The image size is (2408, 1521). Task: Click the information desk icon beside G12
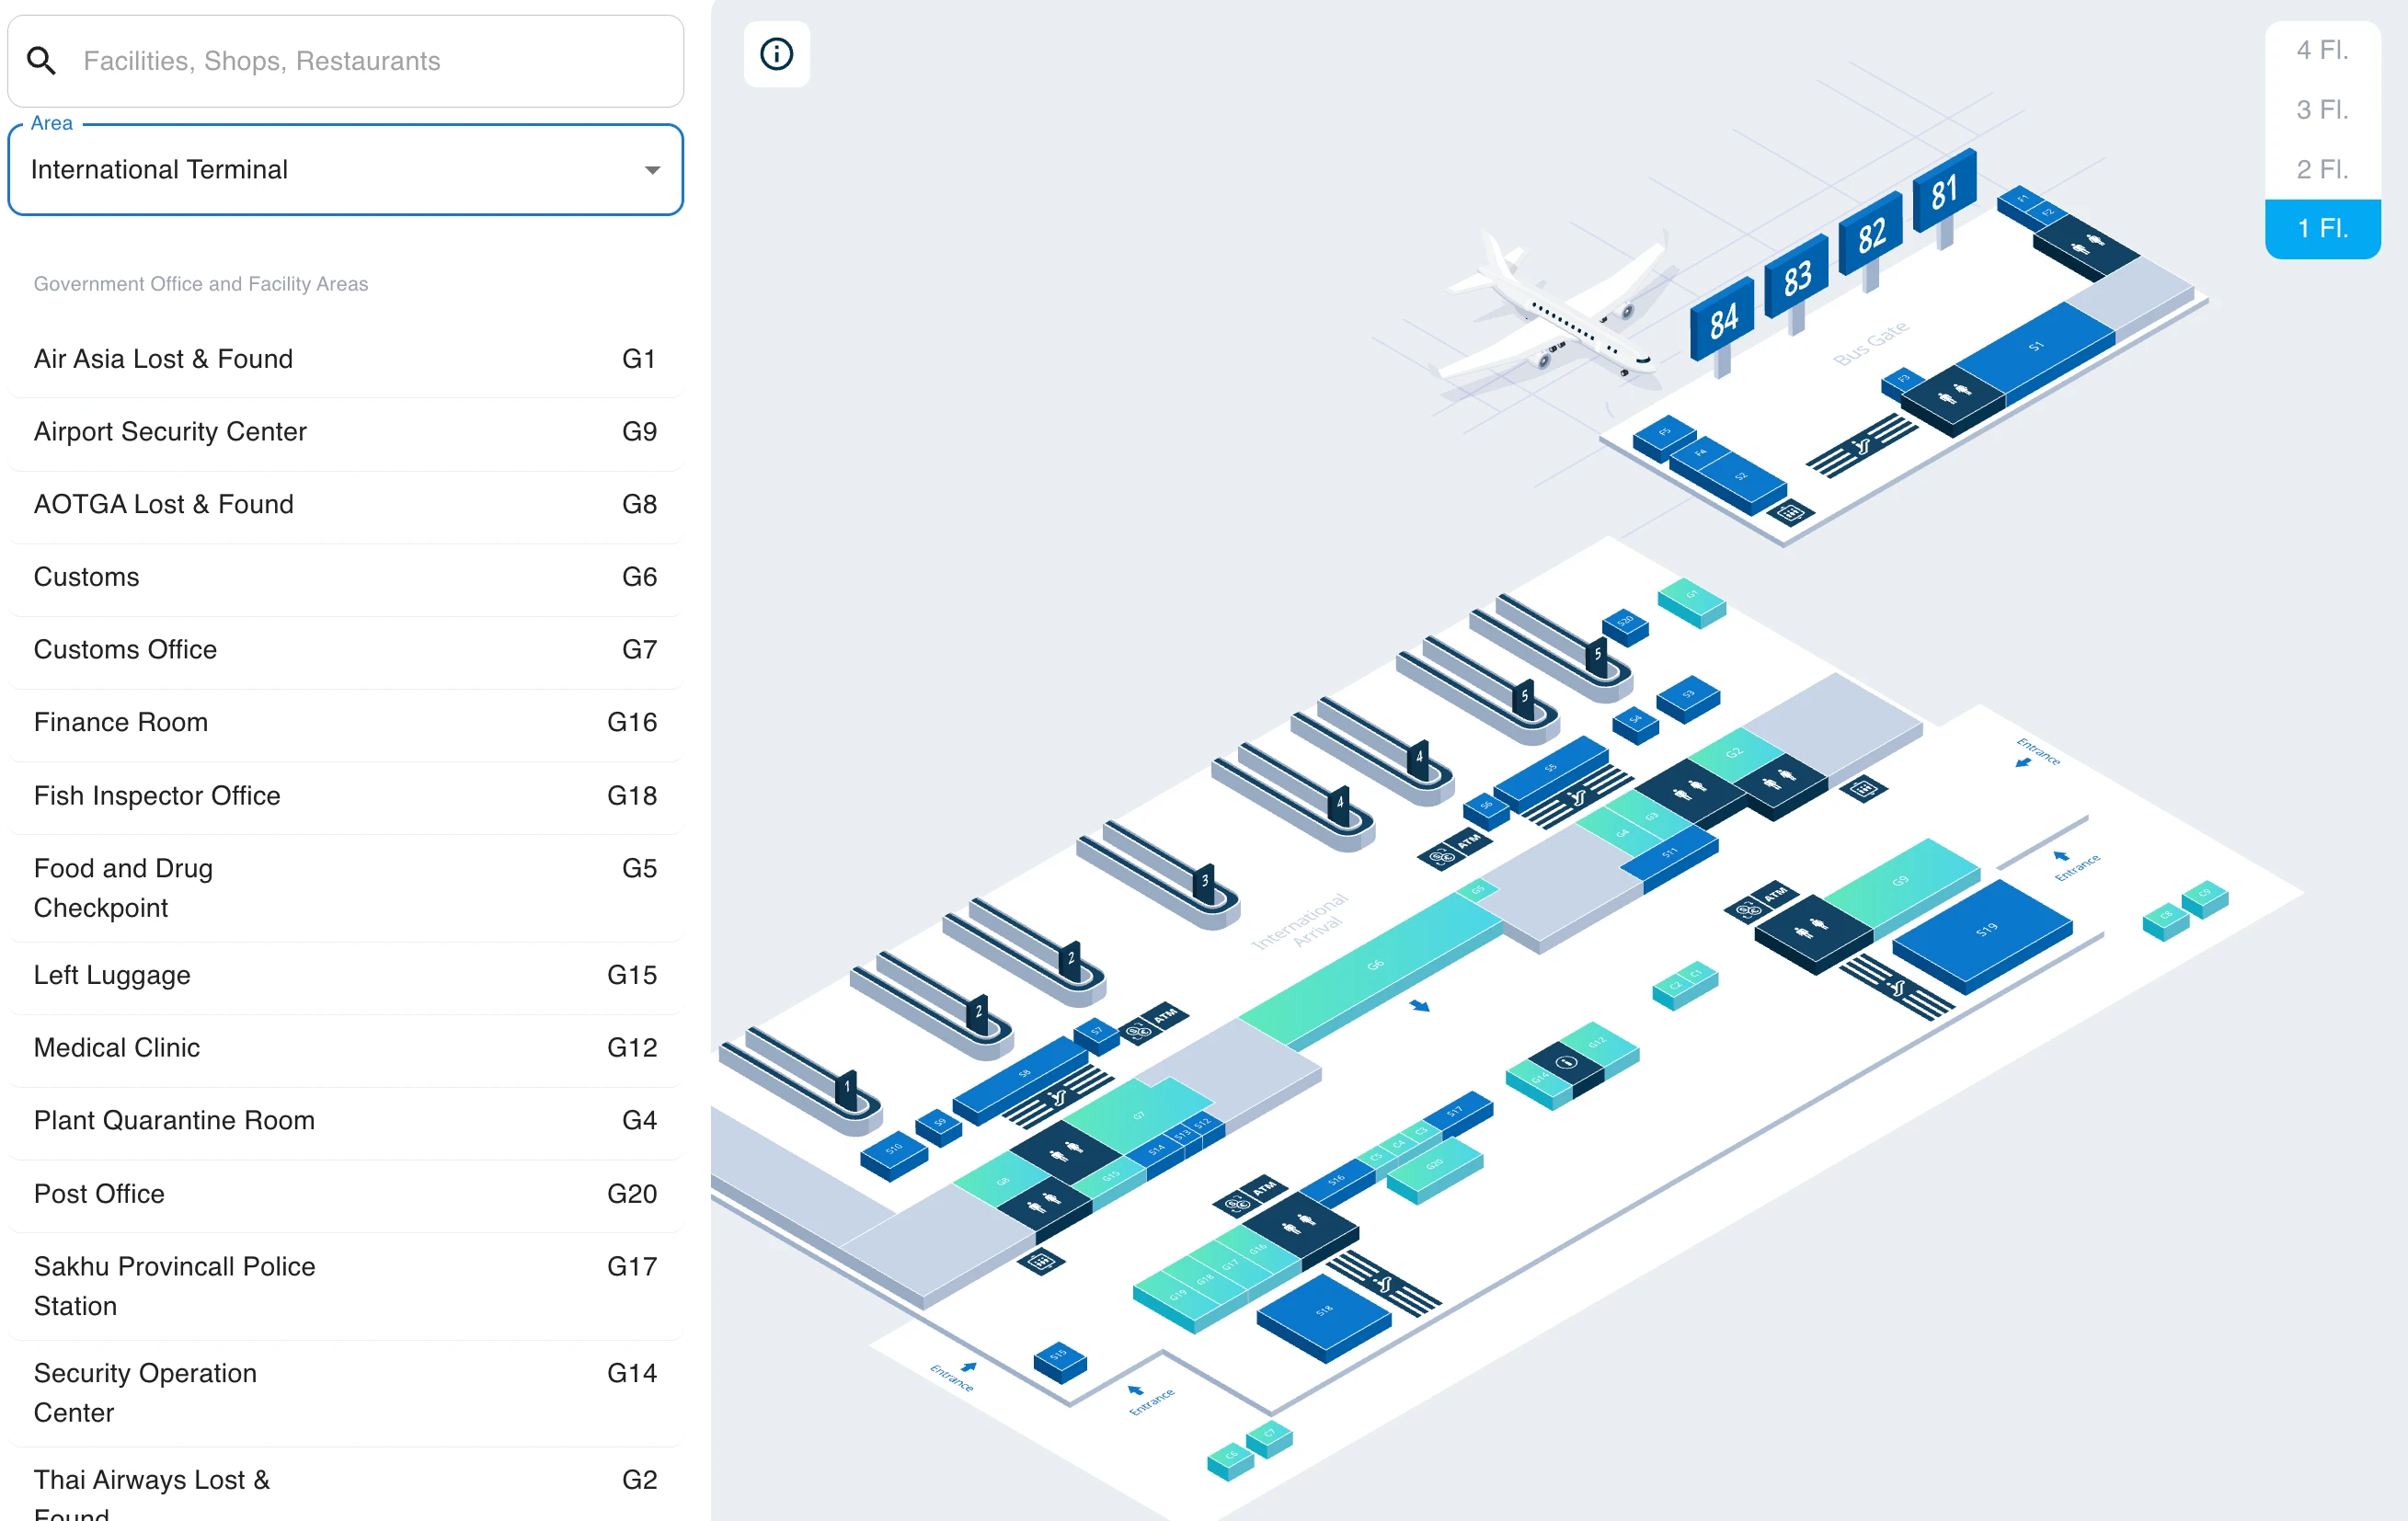pos(1566,1063)
